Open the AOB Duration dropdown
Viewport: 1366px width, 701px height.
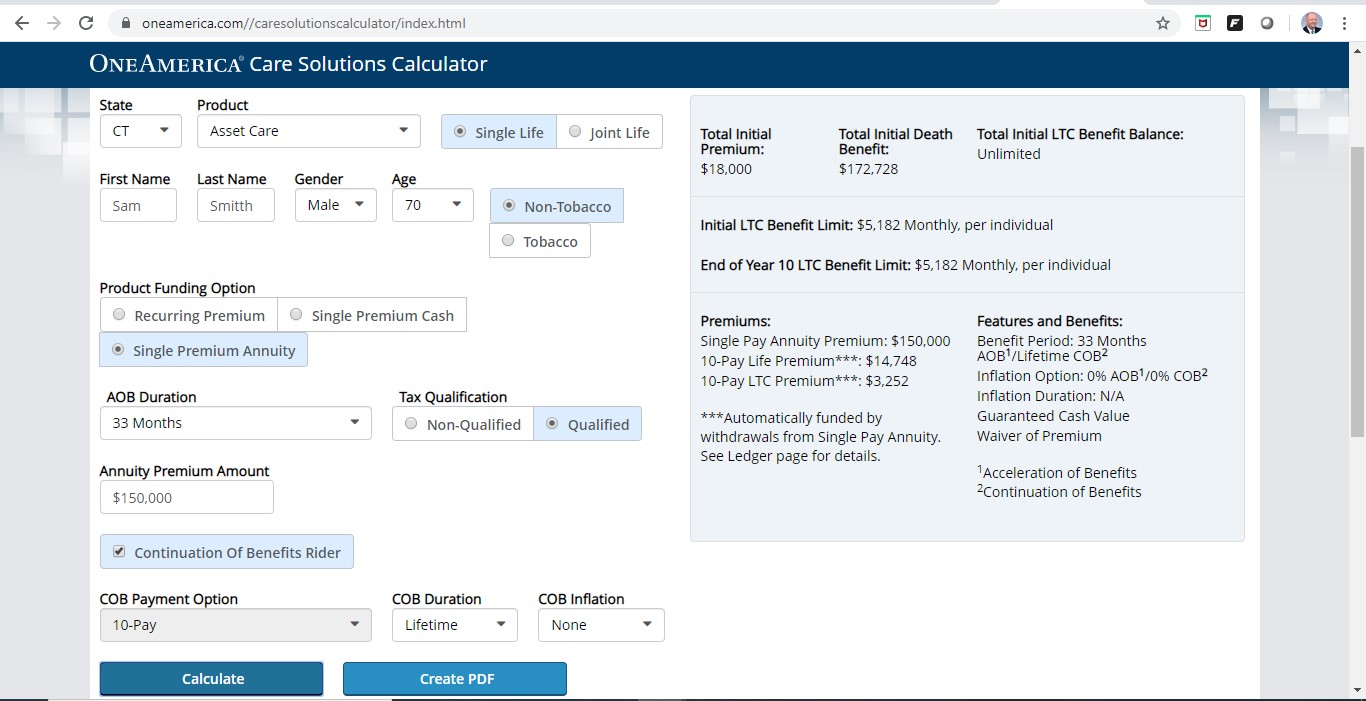coord(235,423)
